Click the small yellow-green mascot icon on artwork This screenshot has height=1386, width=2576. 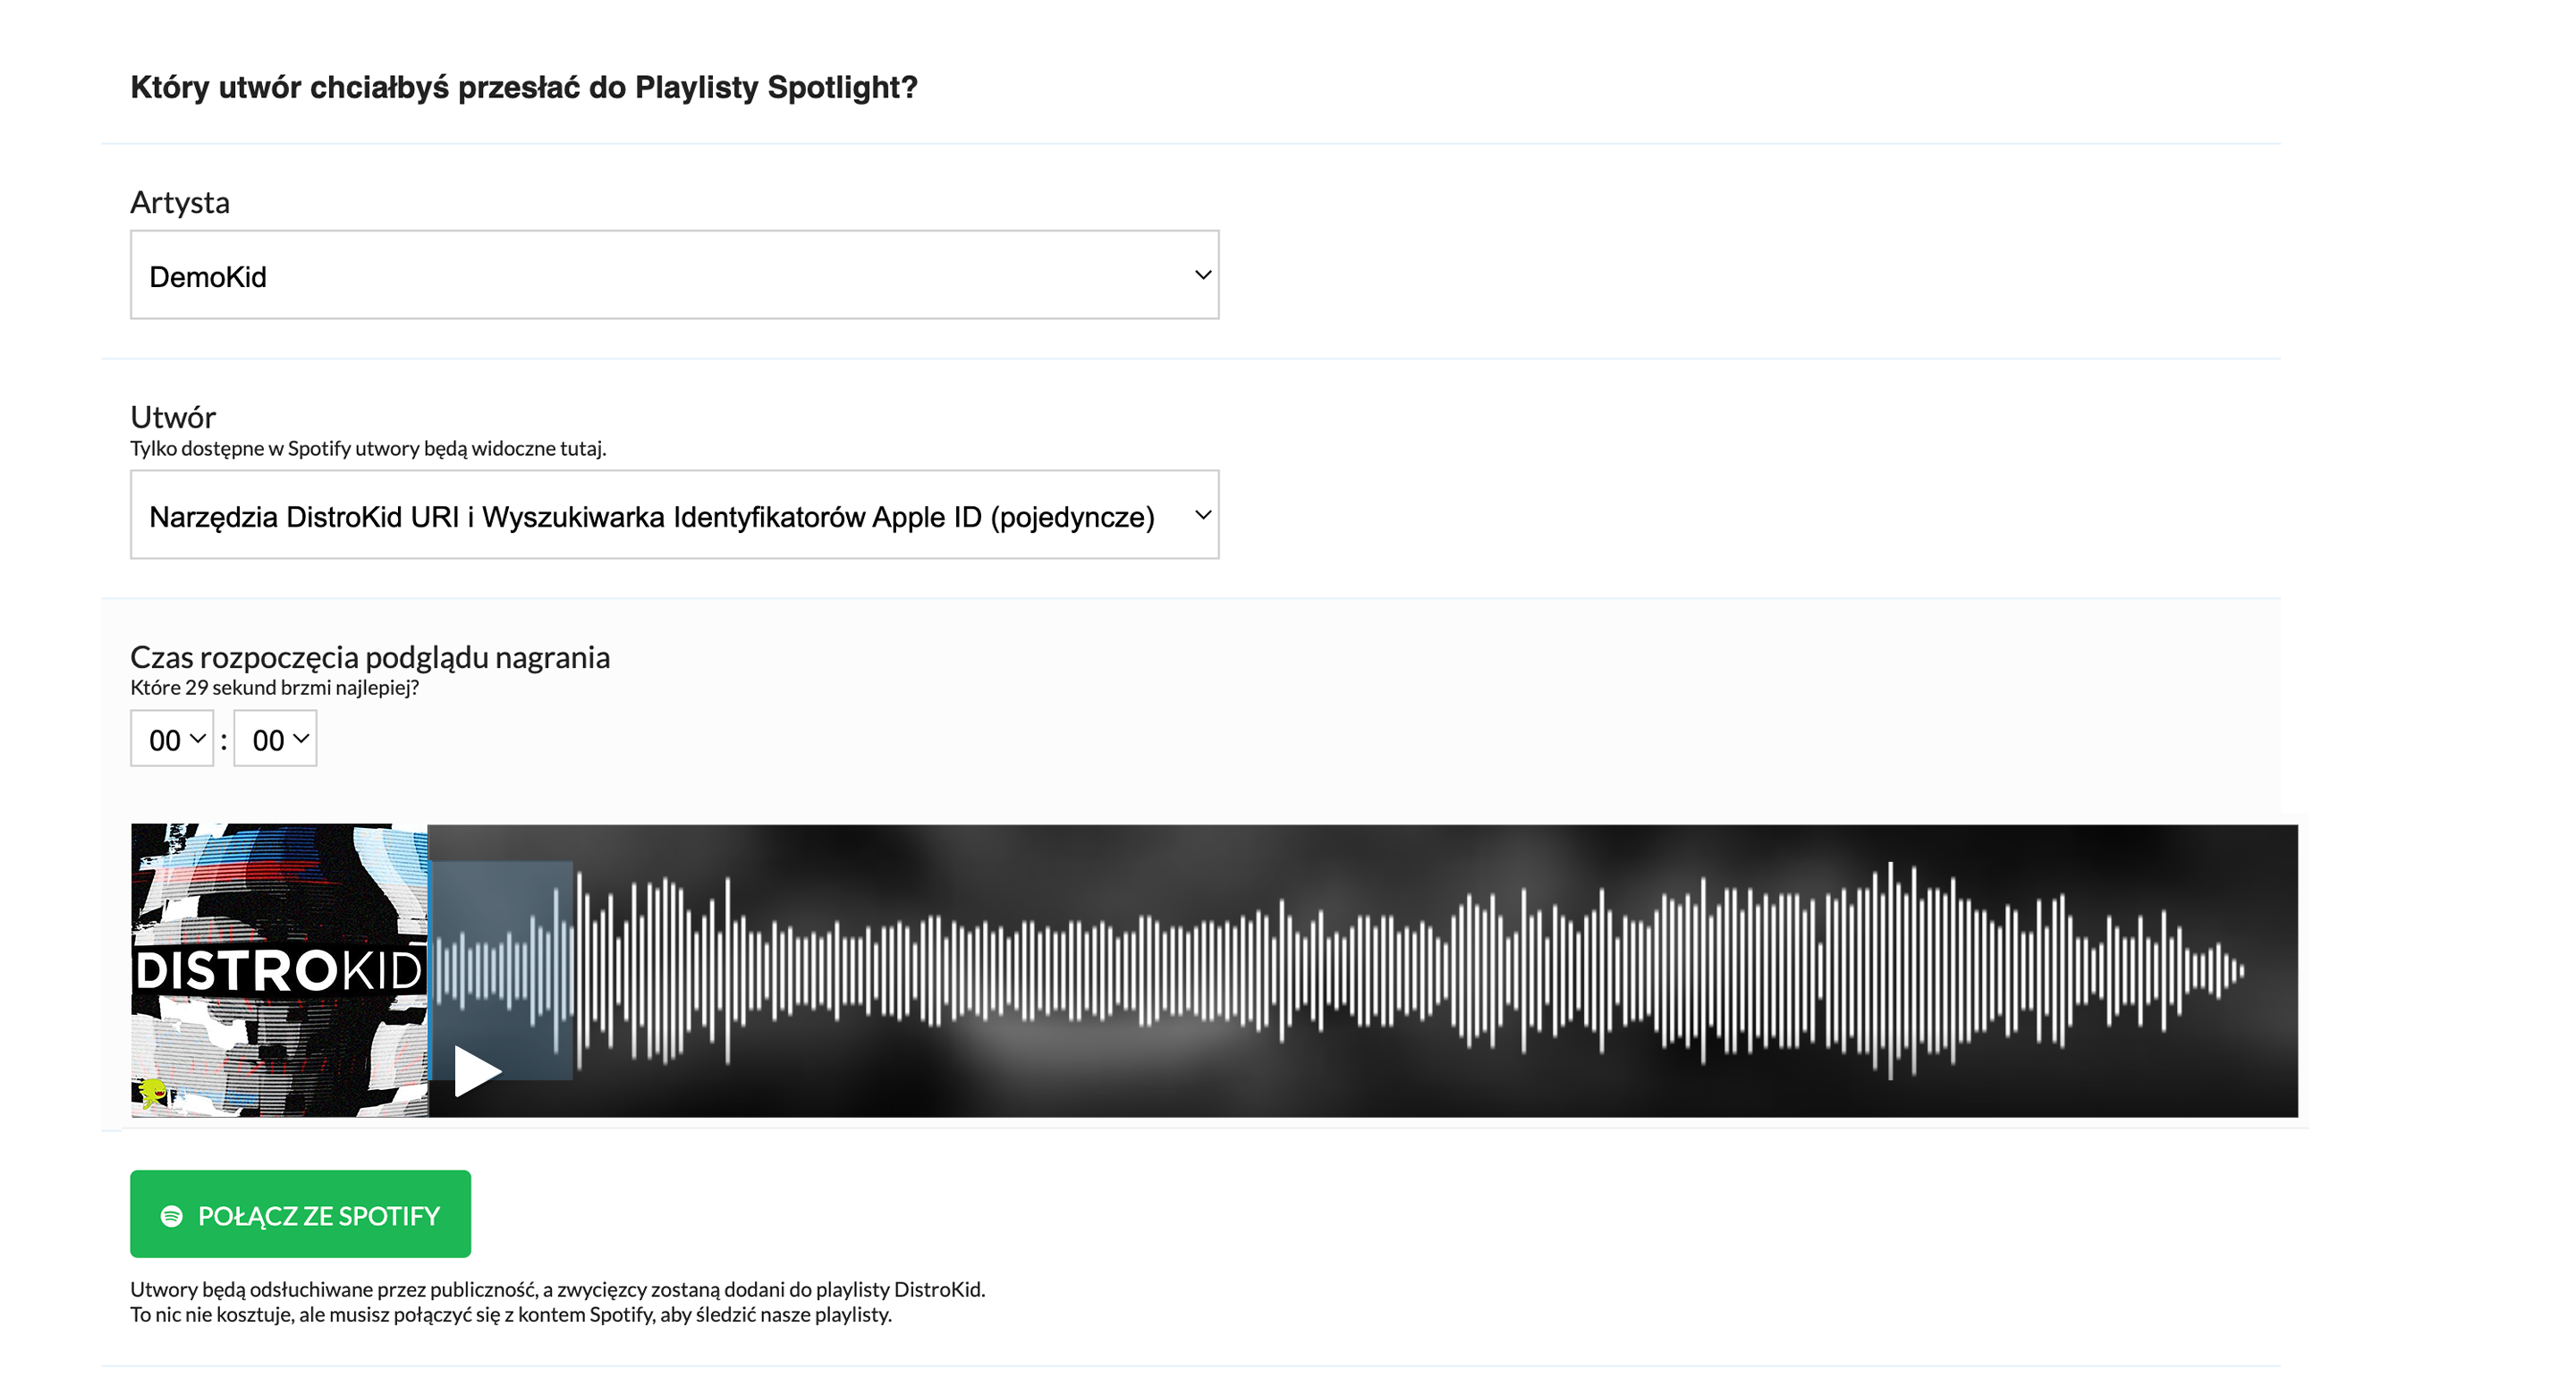click(x=152, y=1092)
